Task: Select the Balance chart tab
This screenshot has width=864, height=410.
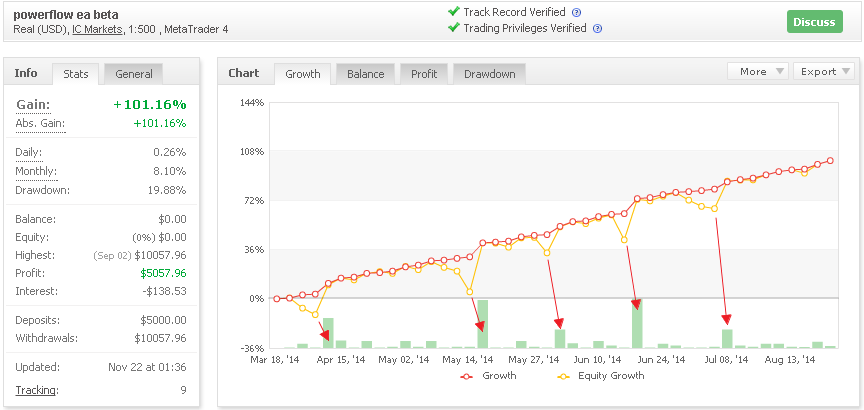Action: click(365, 74)
